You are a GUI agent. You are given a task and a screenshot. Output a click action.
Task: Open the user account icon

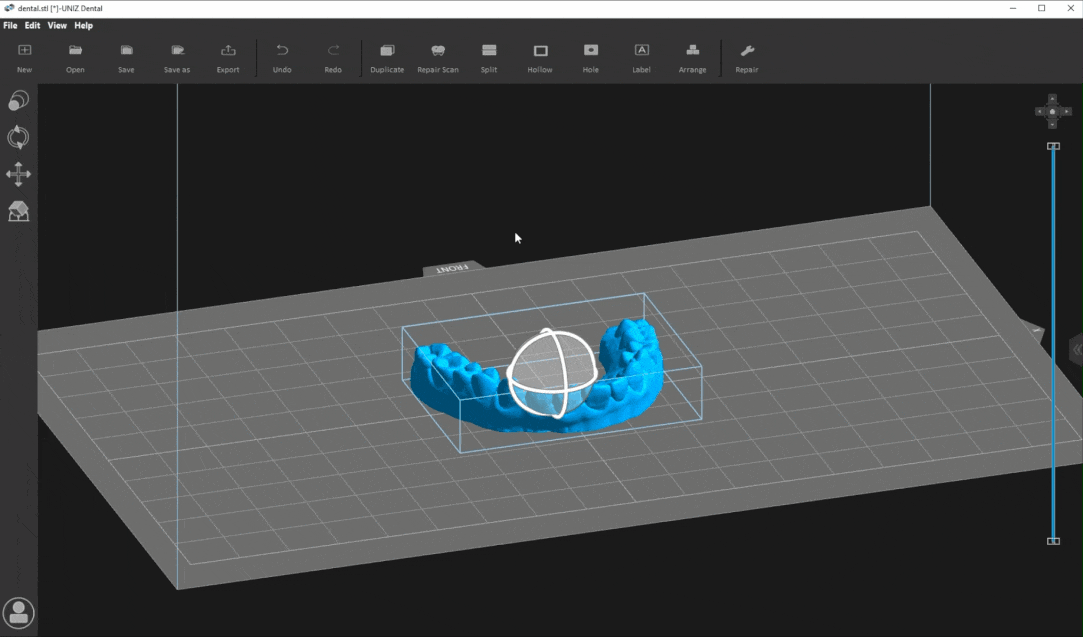18,612
